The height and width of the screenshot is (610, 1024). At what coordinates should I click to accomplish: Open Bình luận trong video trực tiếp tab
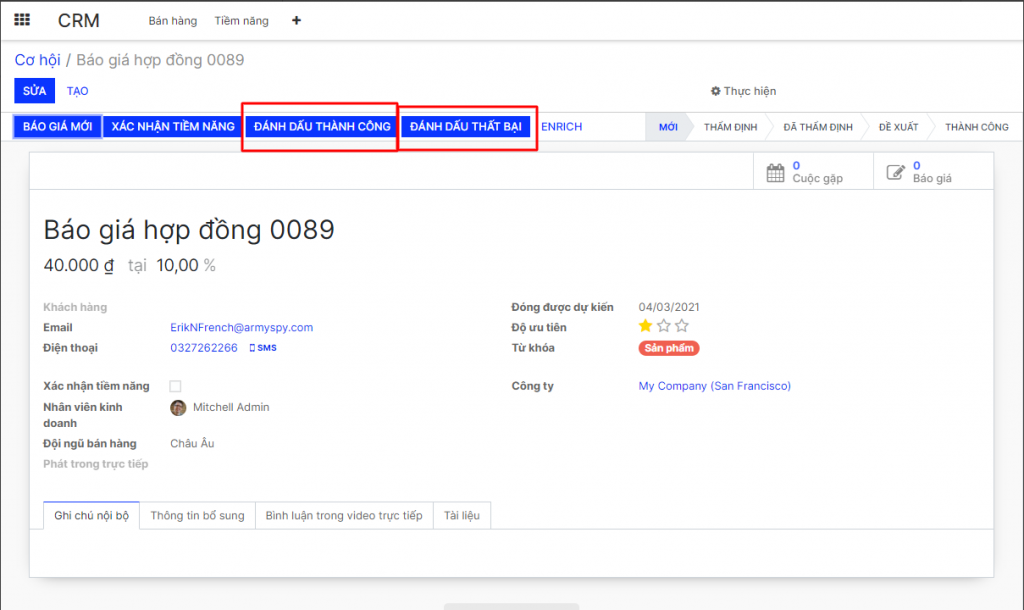[x=344, y=515]
